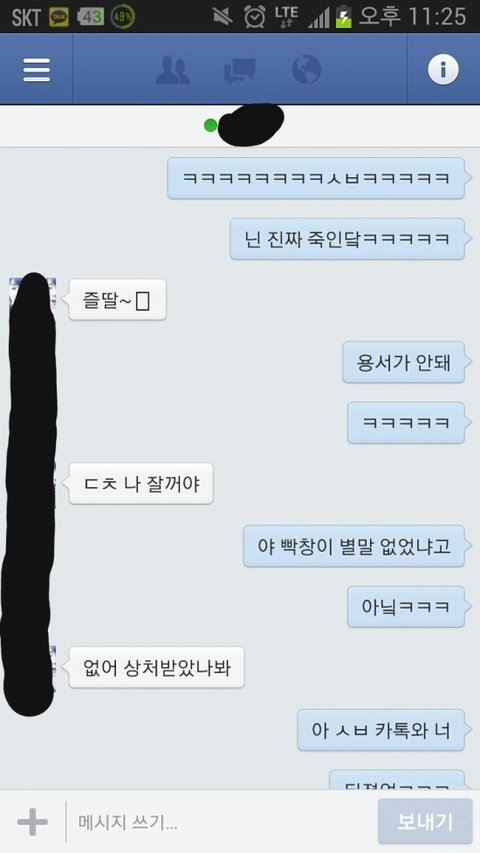The height and width of the screenshot is (853, 480).
Task: Click the 보내기 send button
Action: [x=425, y=821]
